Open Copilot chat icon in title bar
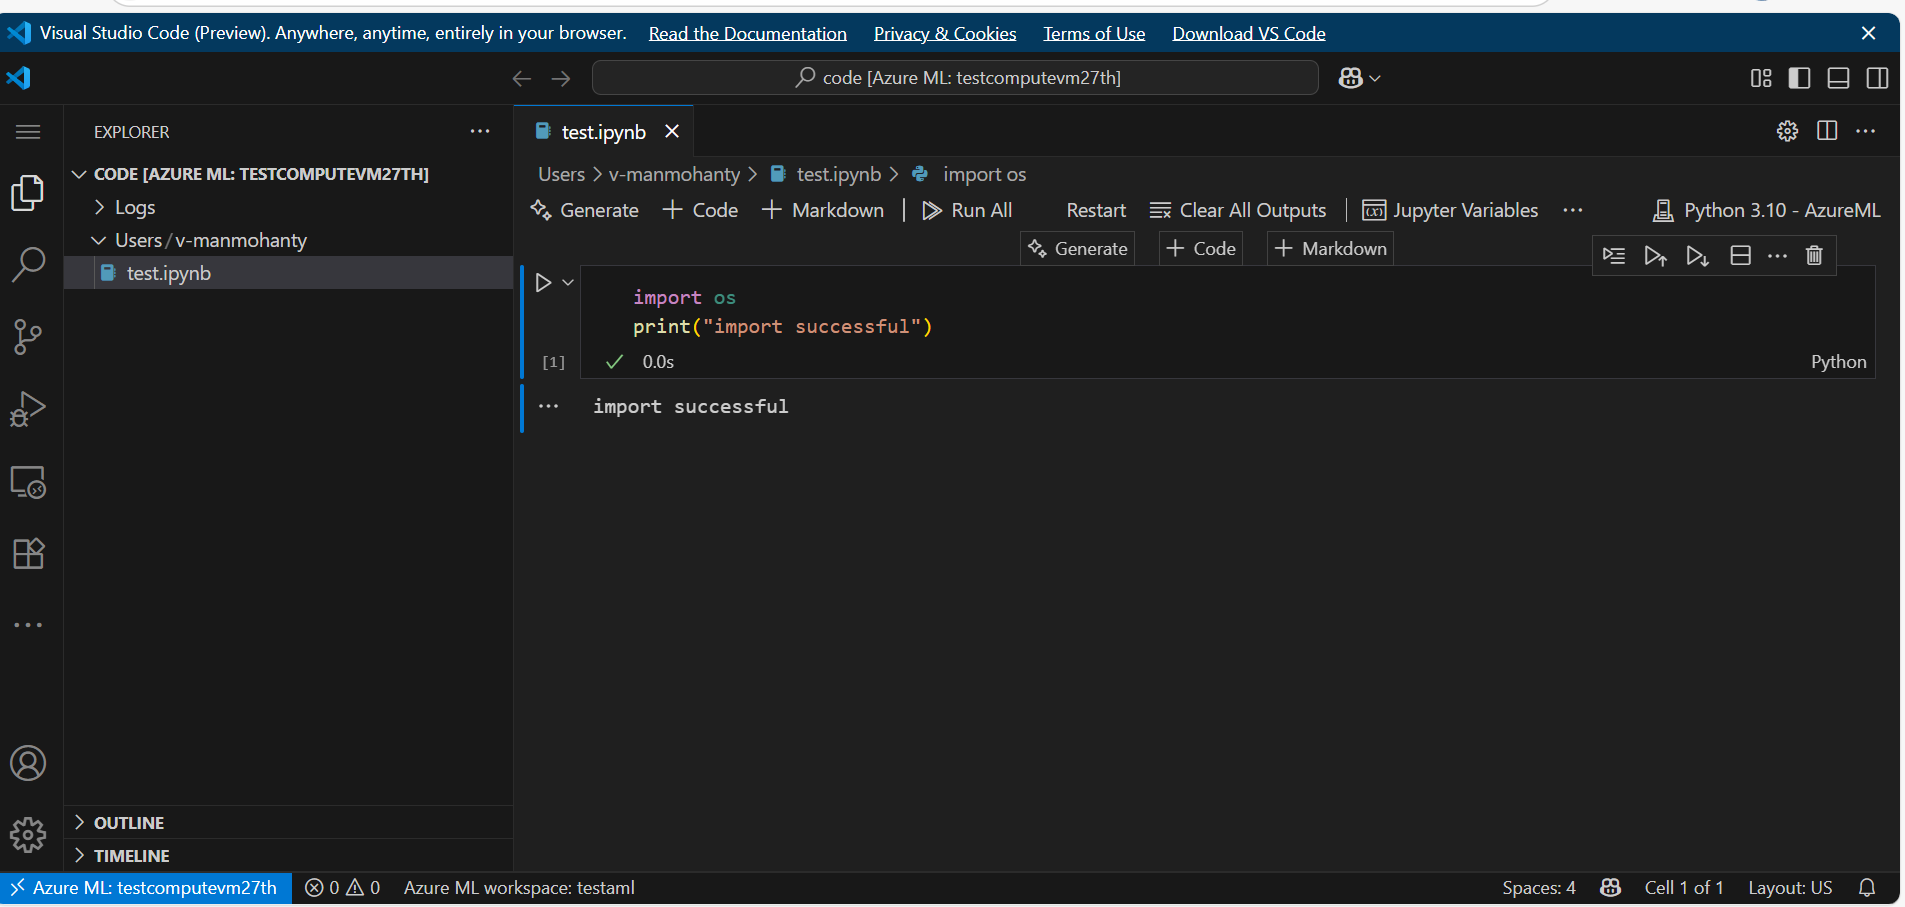1905x907 pixels. pyautogui.click(x=1350, y=78)
